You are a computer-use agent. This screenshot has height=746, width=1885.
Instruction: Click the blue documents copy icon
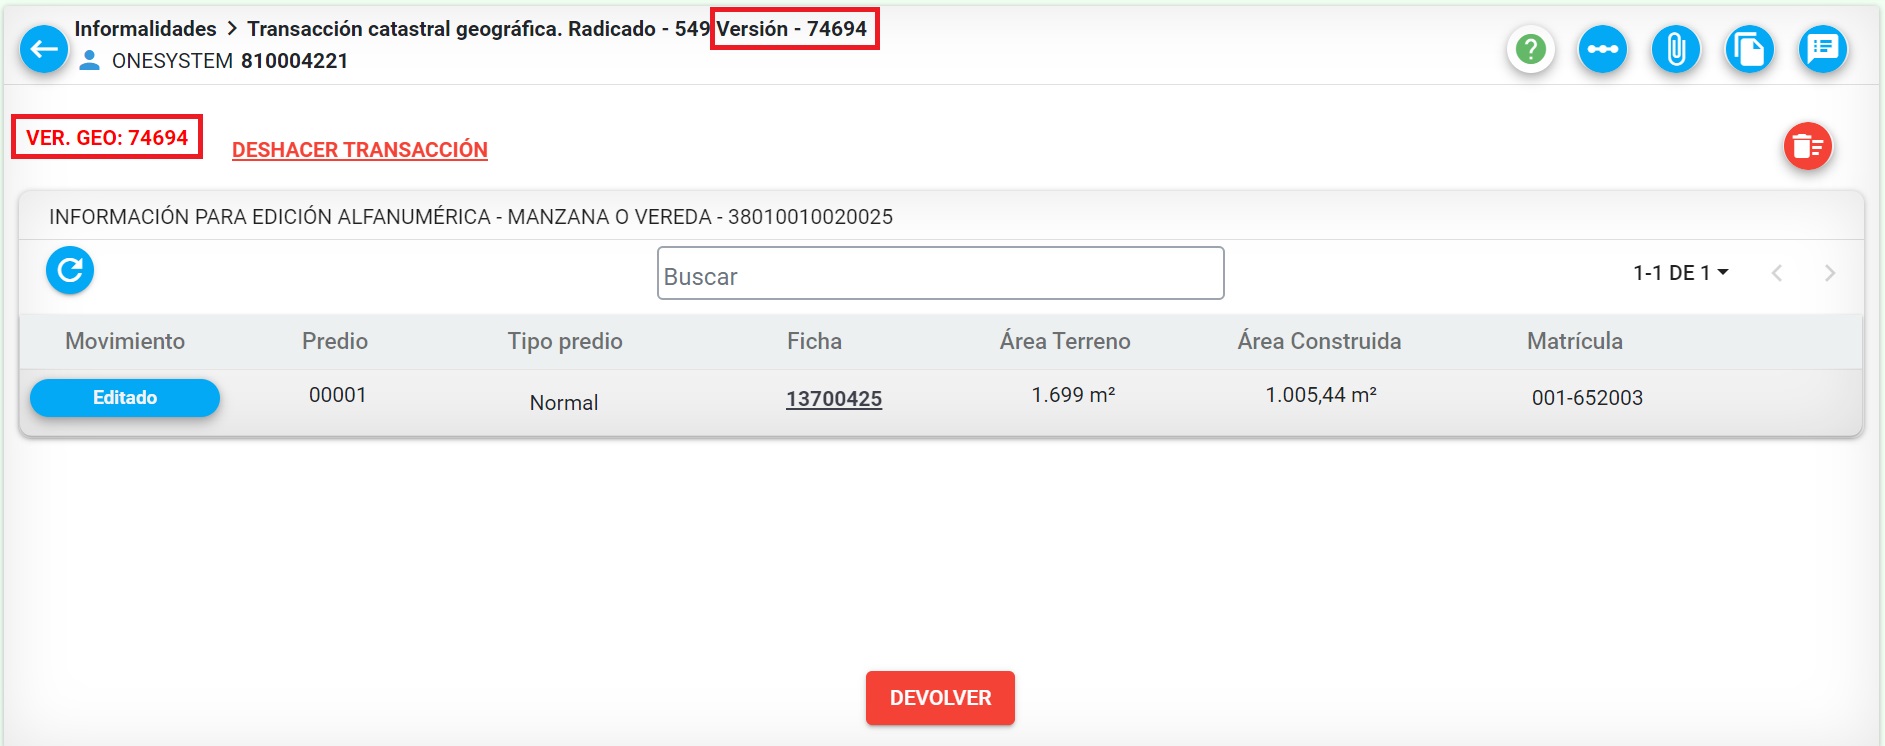(x=1749, y=49)
